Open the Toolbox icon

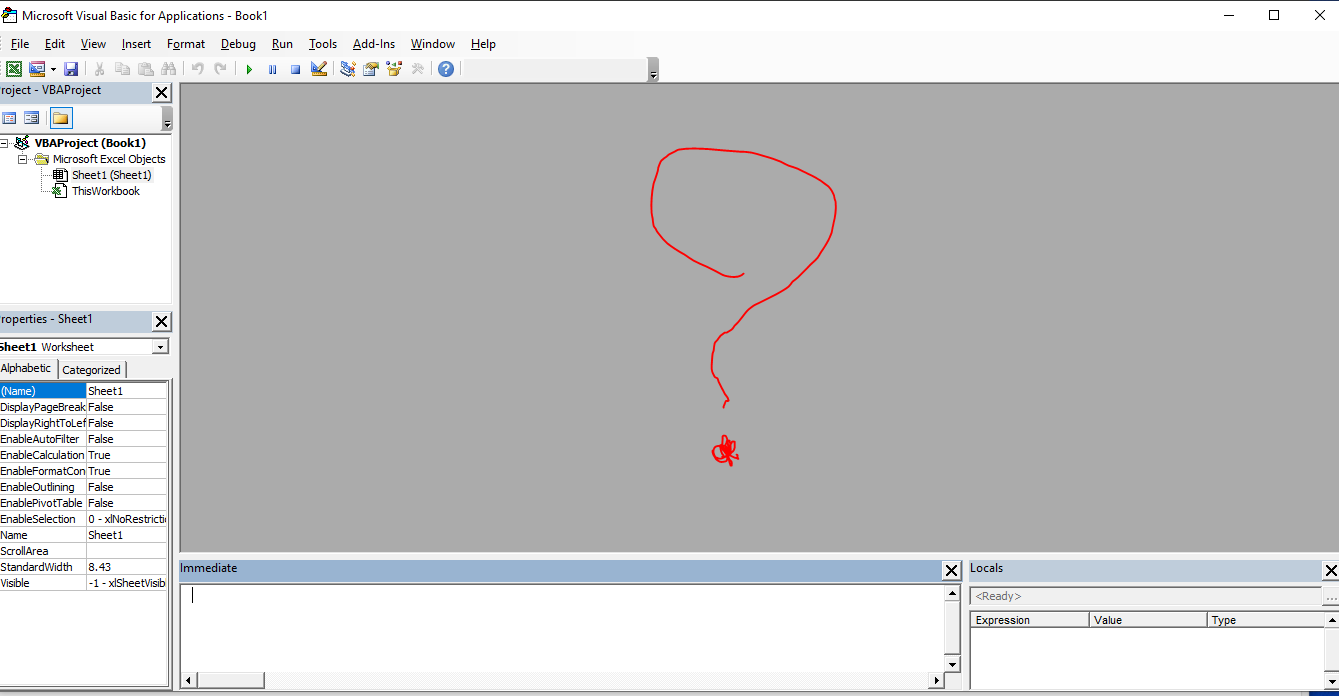click(x=417, y=69)
